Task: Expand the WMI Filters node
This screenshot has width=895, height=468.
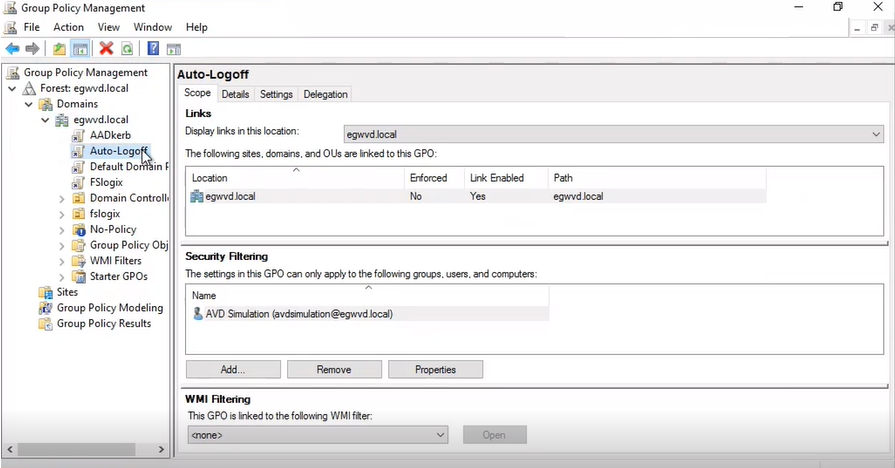Action: coord(62,261)
